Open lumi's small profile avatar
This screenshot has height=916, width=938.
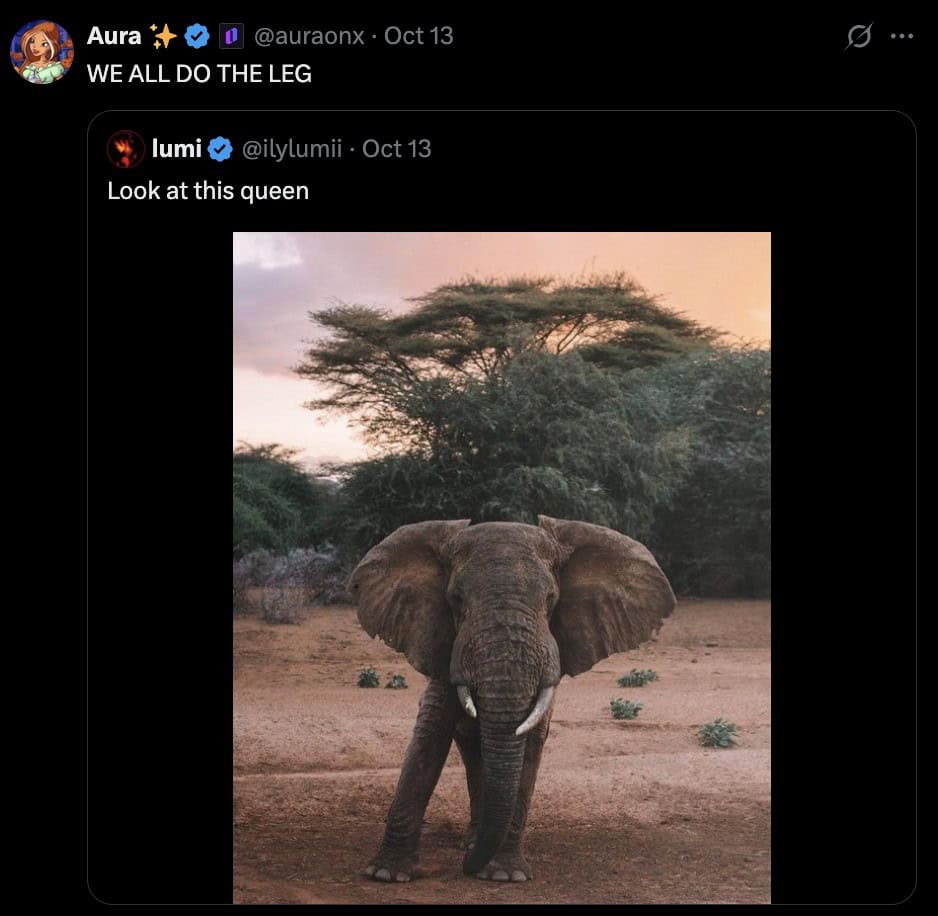tap(126, 149)
